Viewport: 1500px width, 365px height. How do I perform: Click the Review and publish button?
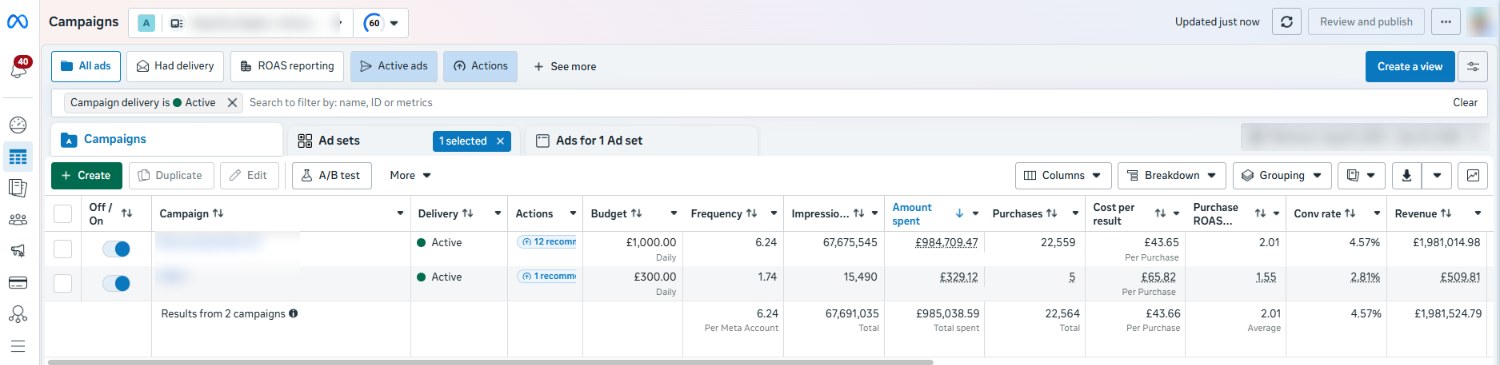pos(1366,21)
